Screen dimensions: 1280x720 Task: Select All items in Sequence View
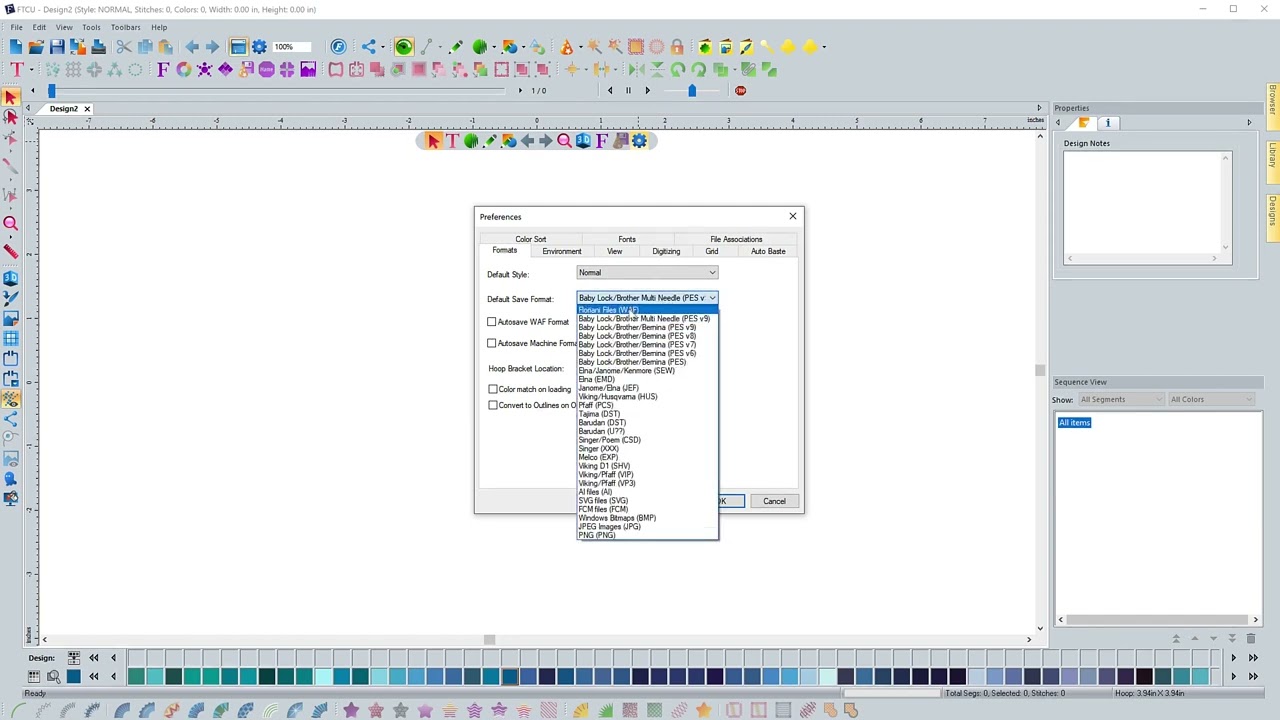point(1075,423)
